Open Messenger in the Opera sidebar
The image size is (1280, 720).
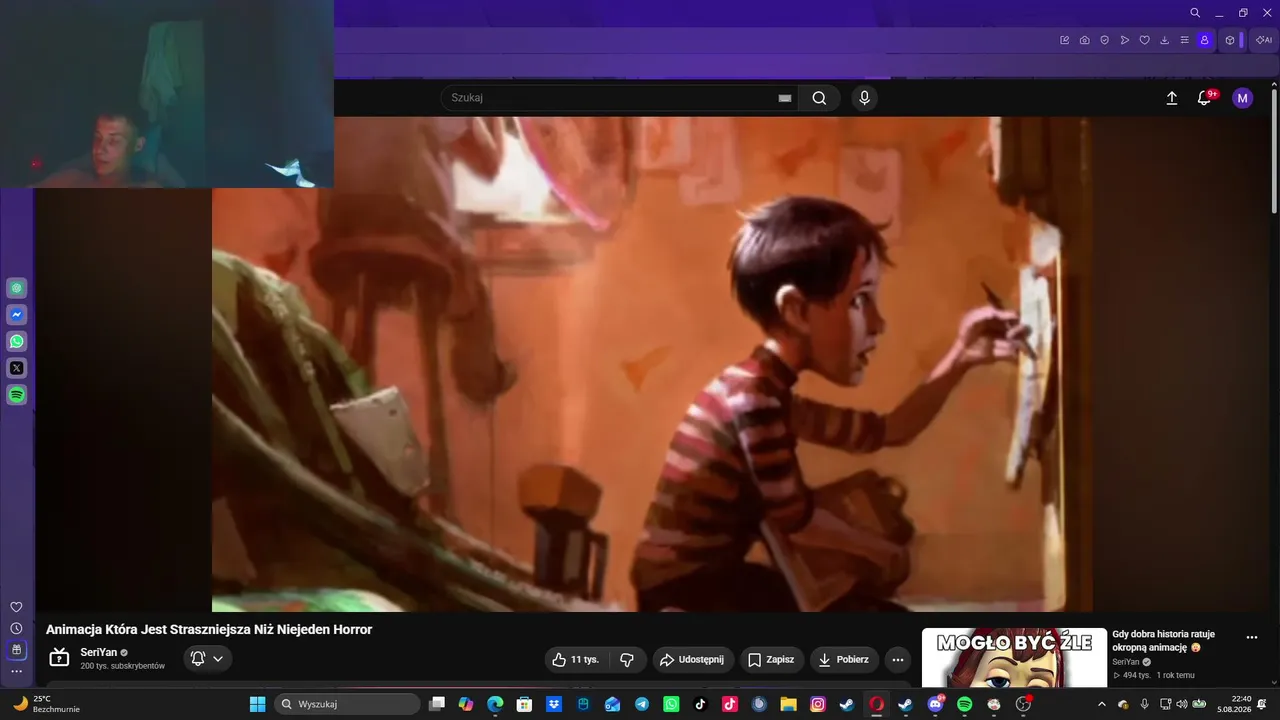(x=17, y=315)
